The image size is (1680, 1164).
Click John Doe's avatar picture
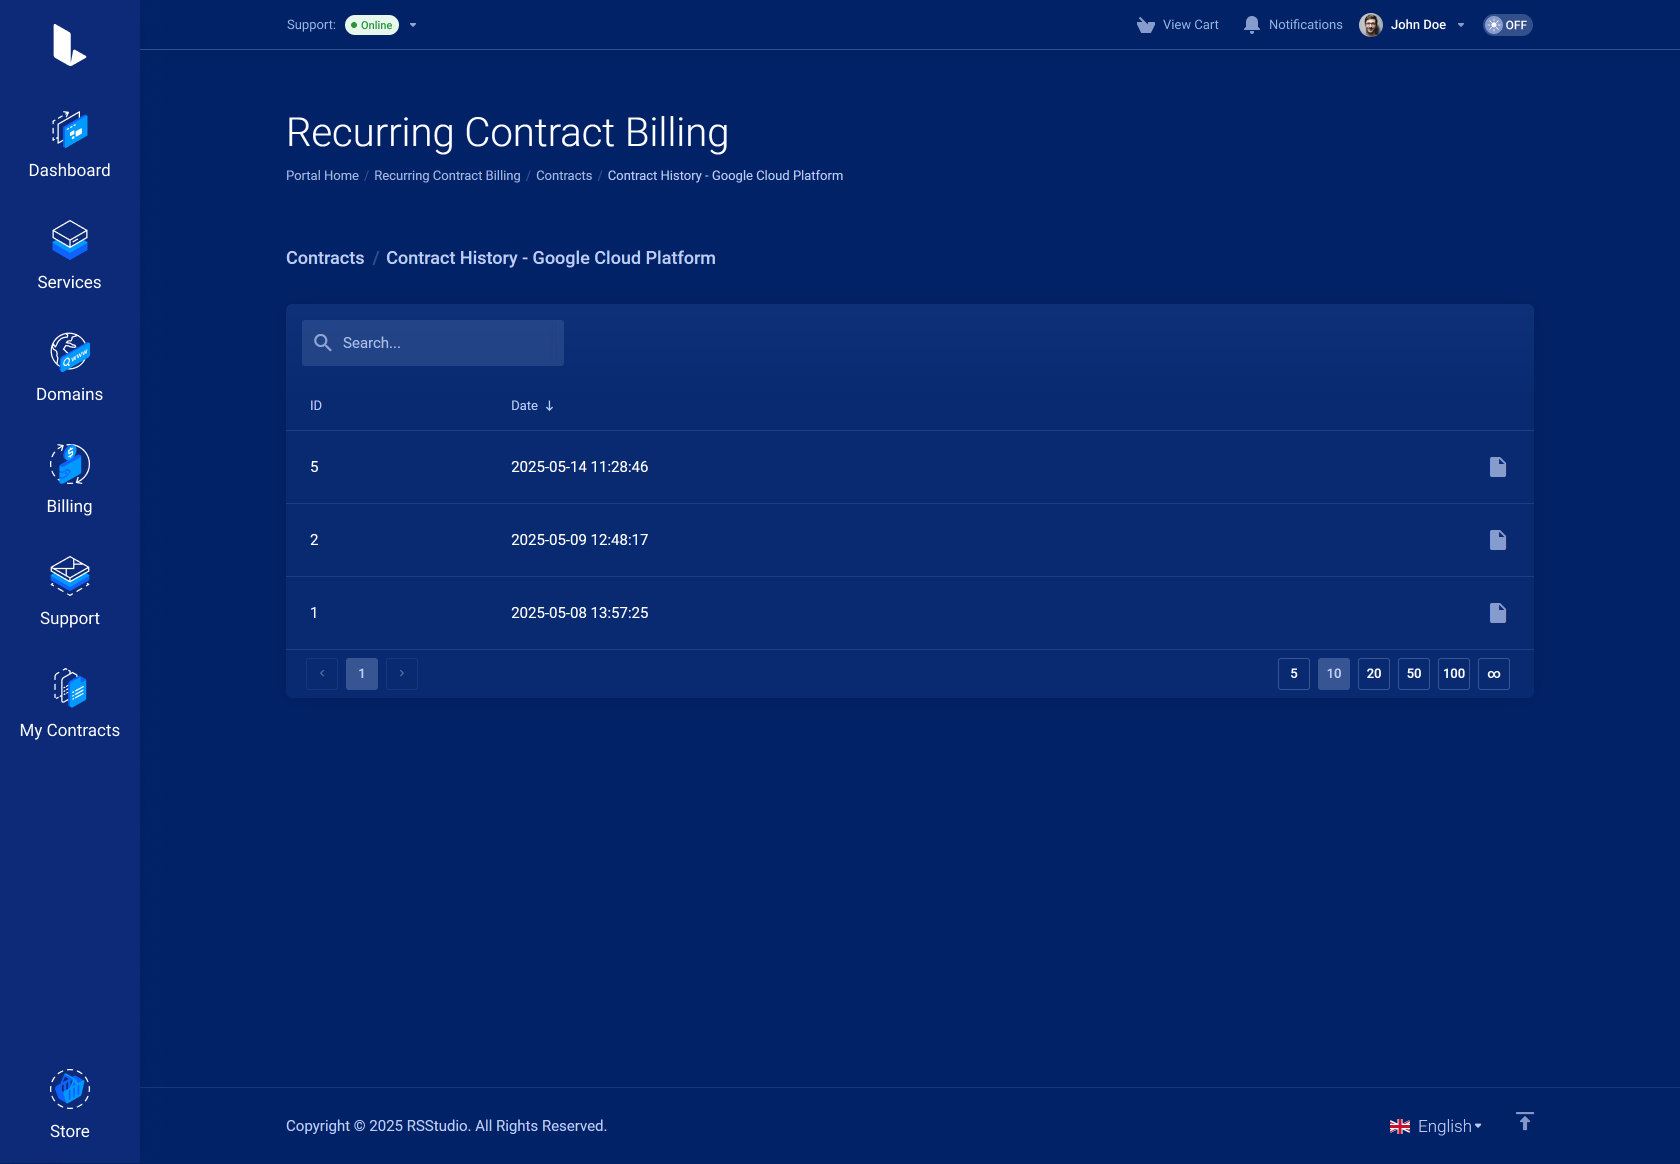pos(1371,25)
